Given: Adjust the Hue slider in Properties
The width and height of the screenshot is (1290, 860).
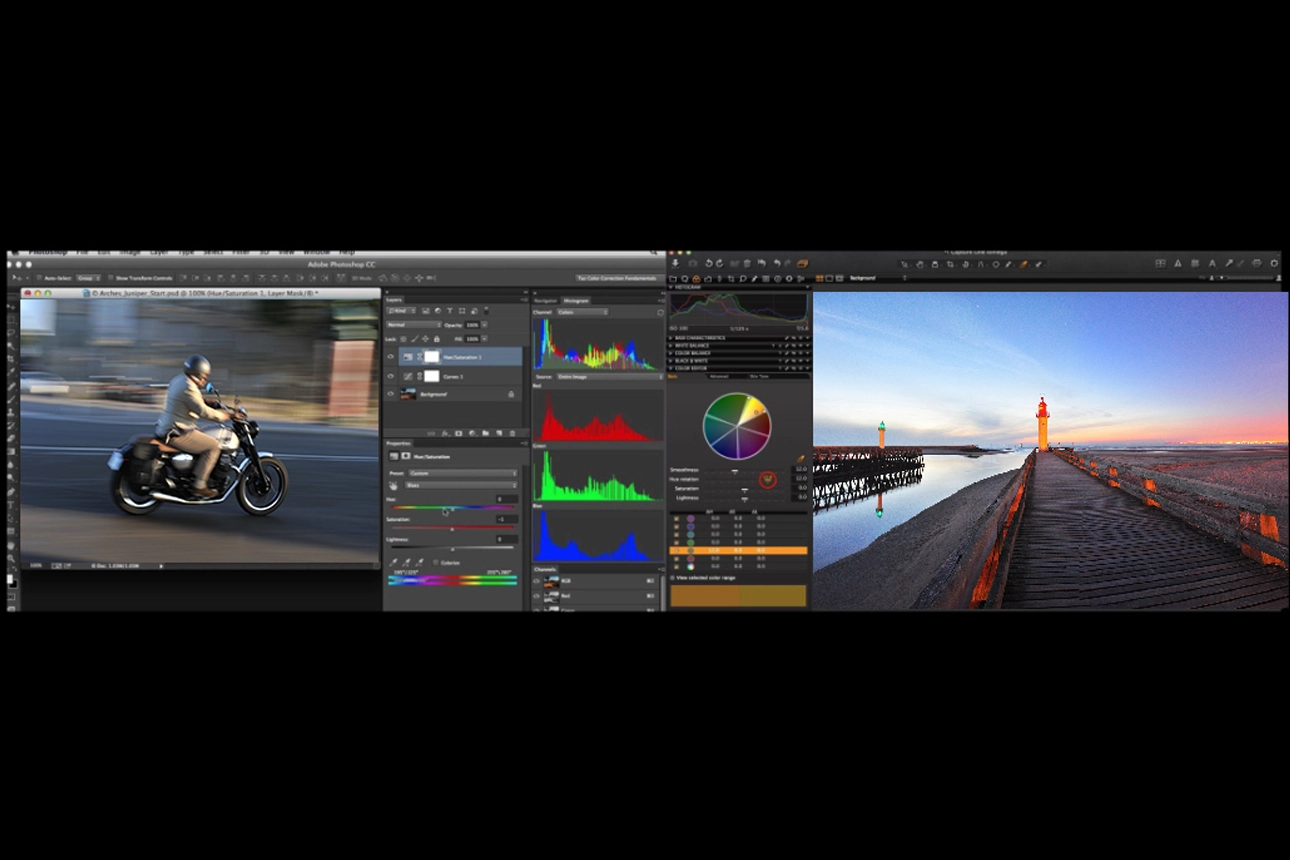Looking at the screenshot, I should pos(452,507).
